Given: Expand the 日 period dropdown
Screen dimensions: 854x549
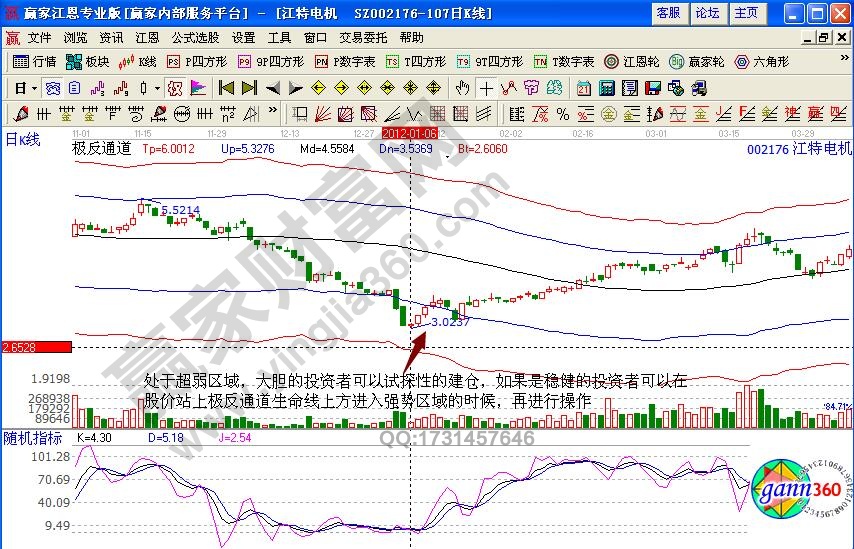Looking at the screenshot, I should (x=26, y=88).
